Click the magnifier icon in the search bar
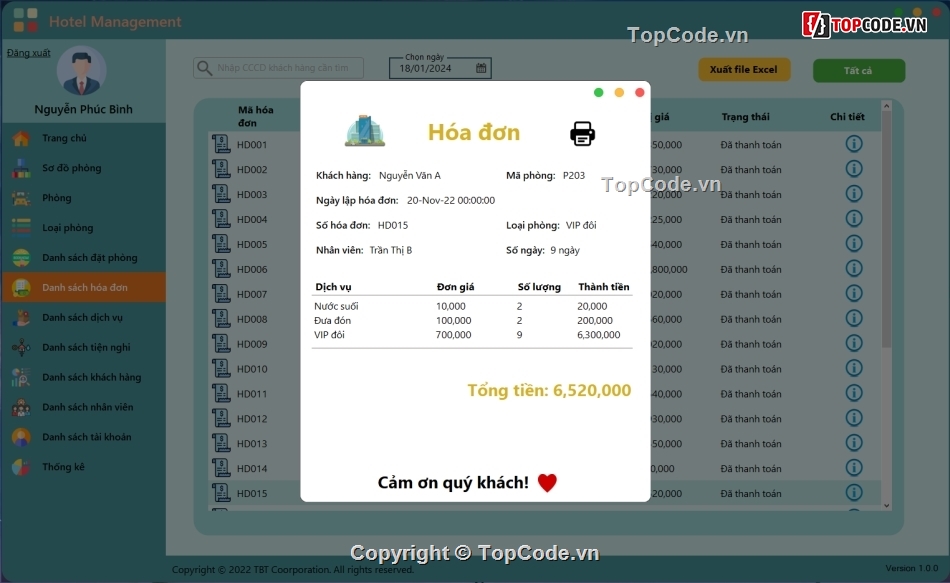This screenshot has height=583, width=950. coord(203,67)
